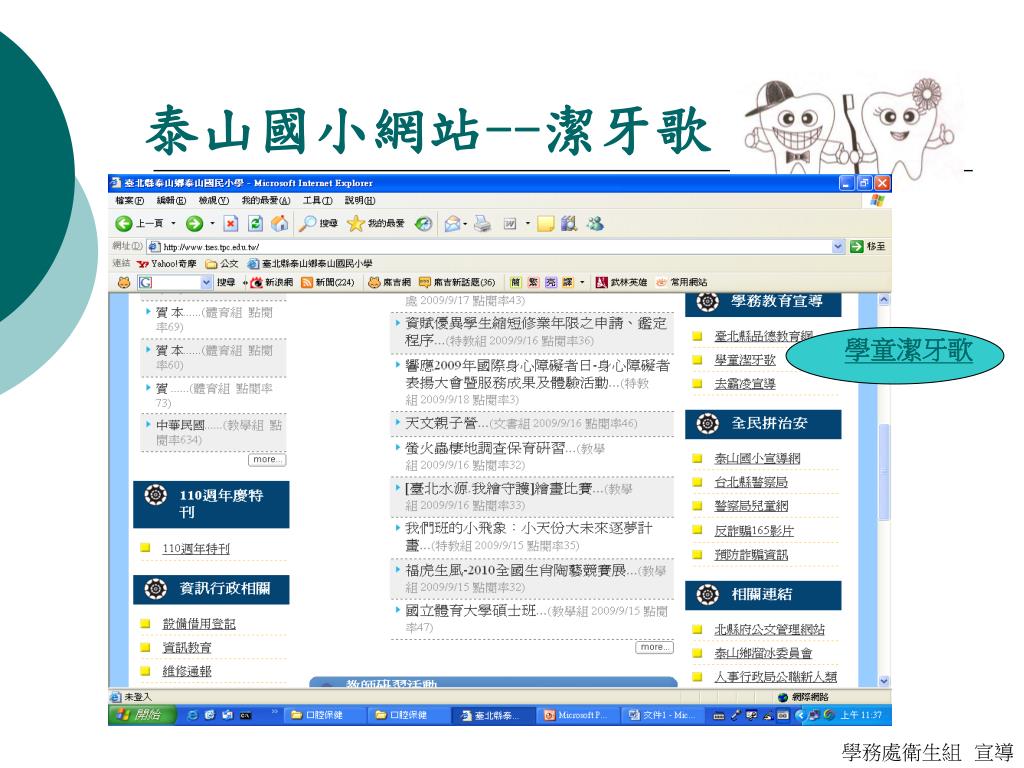Viewport: 1024px width, 768px height.
Task: Open the Back button history dropdown arrow
Action: 173,223
